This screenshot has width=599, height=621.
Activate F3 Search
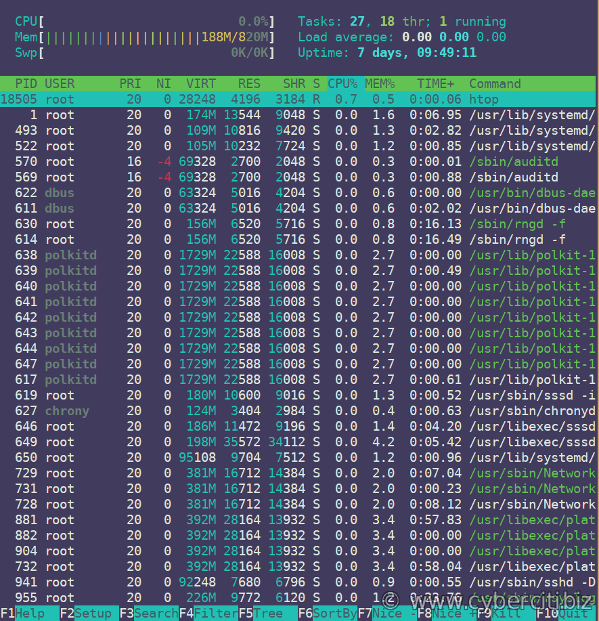(149, 613)
